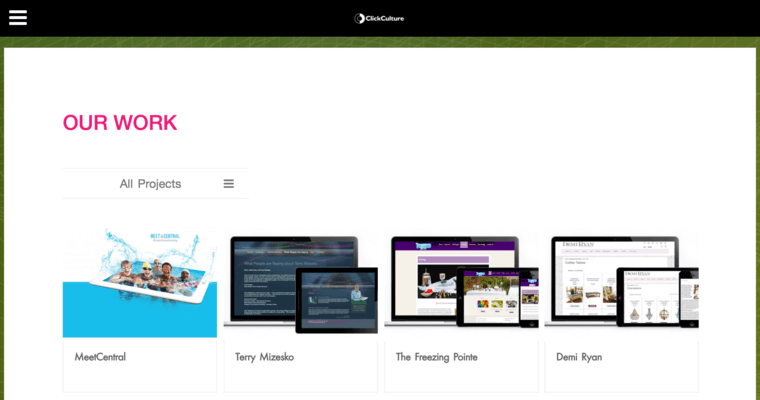Click the OUR WORK heading

[x=120, y=123]
